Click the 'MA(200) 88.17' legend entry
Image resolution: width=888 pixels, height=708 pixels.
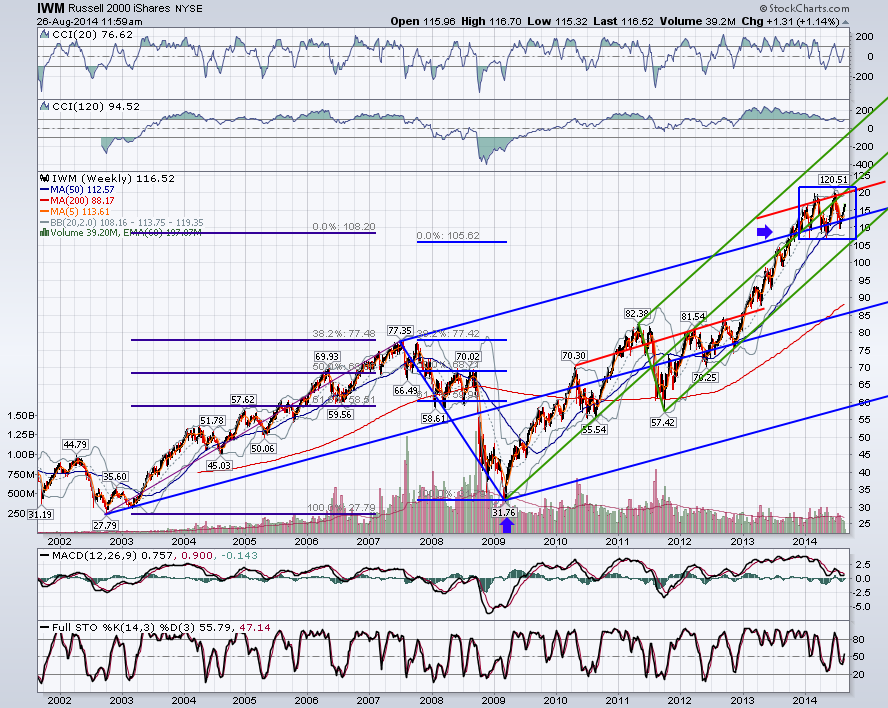[82, 201]
